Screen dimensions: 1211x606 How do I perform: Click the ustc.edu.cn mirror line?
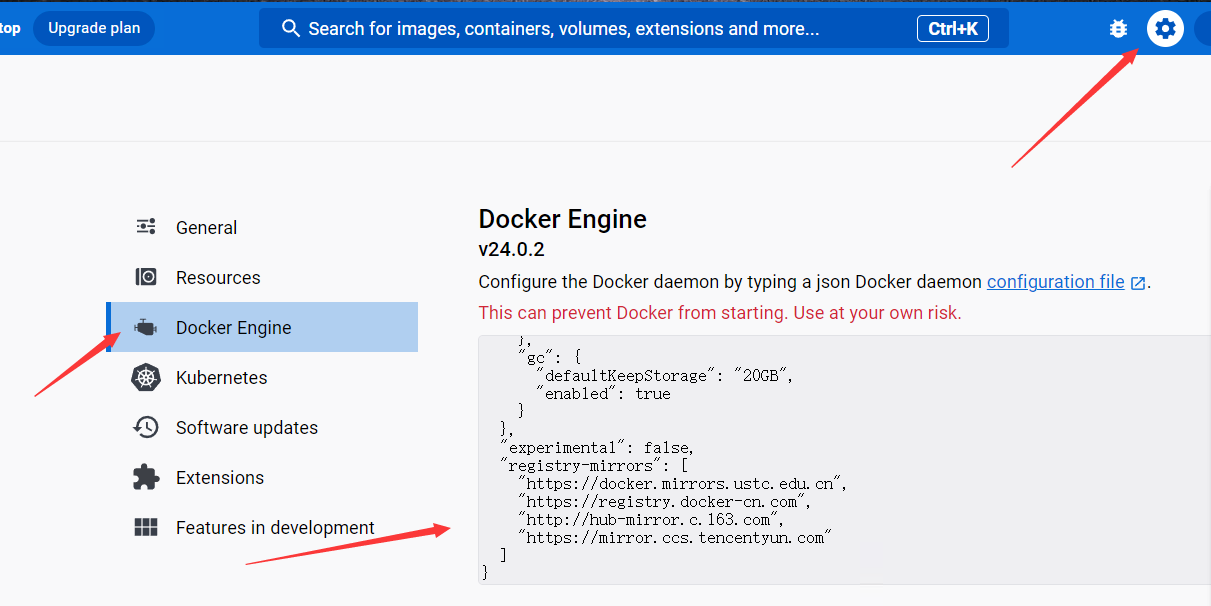click(x=682, y=483)
